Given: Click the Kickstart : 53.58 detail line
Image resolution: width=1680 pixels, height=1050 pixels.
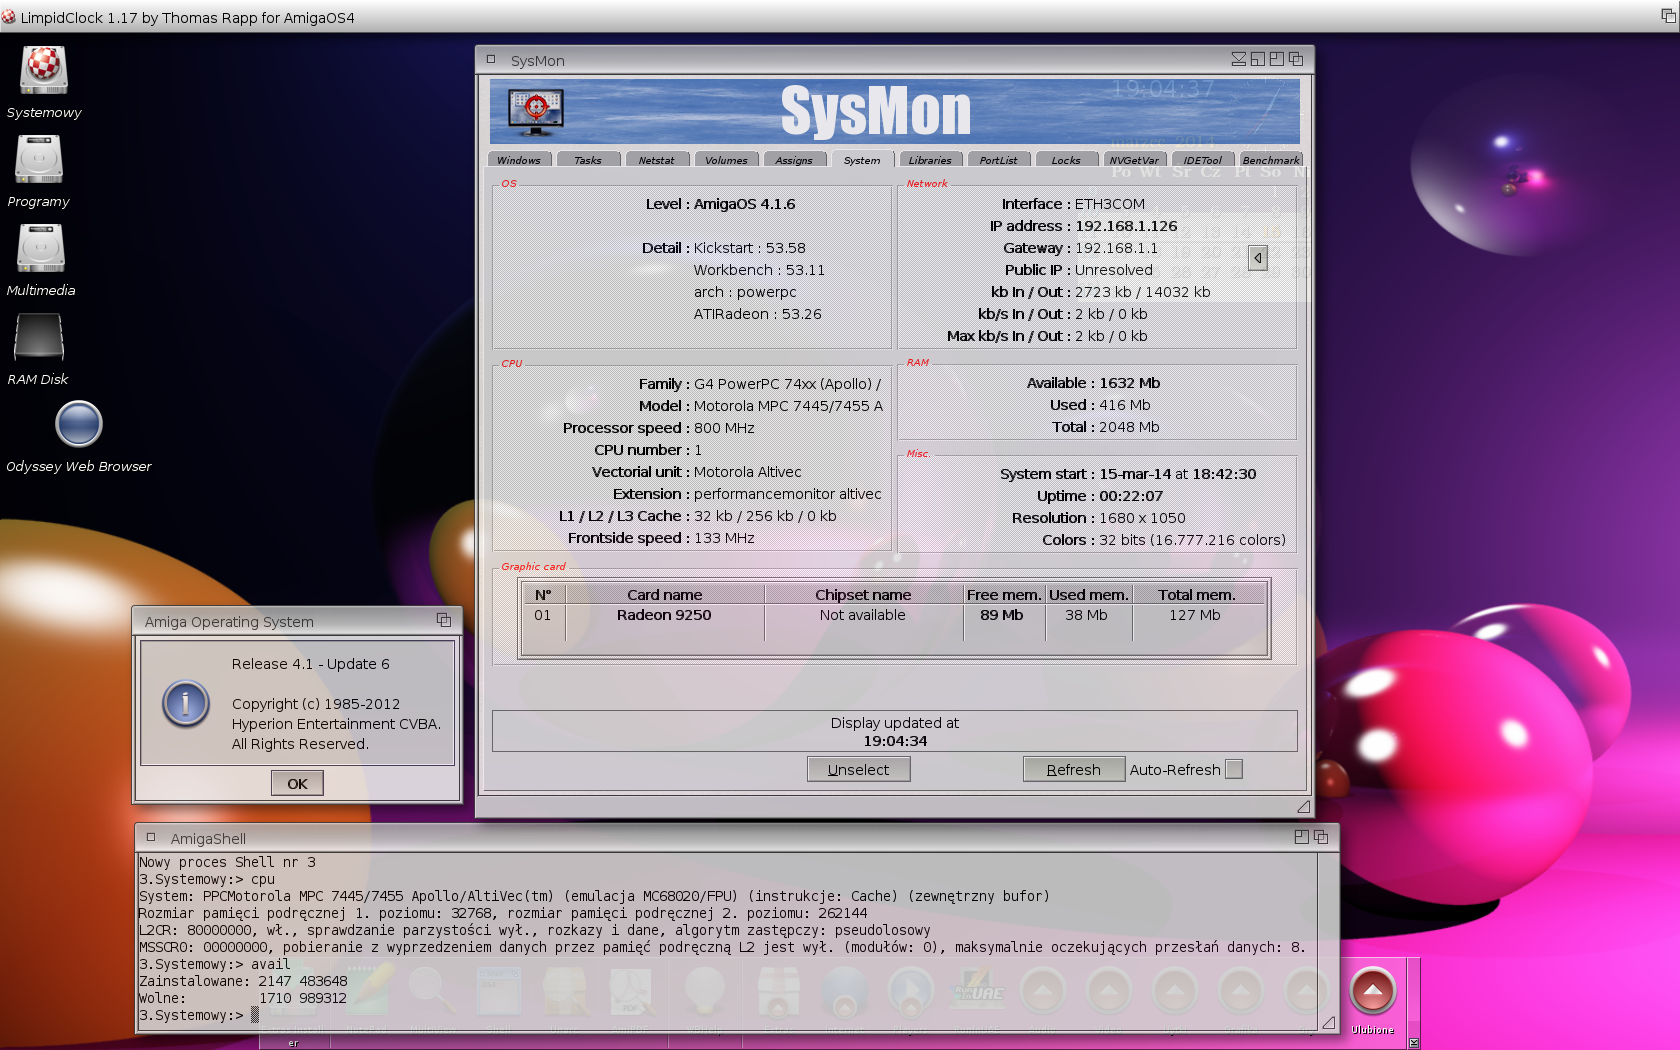Looking at the screenshot, I should 750,248.
